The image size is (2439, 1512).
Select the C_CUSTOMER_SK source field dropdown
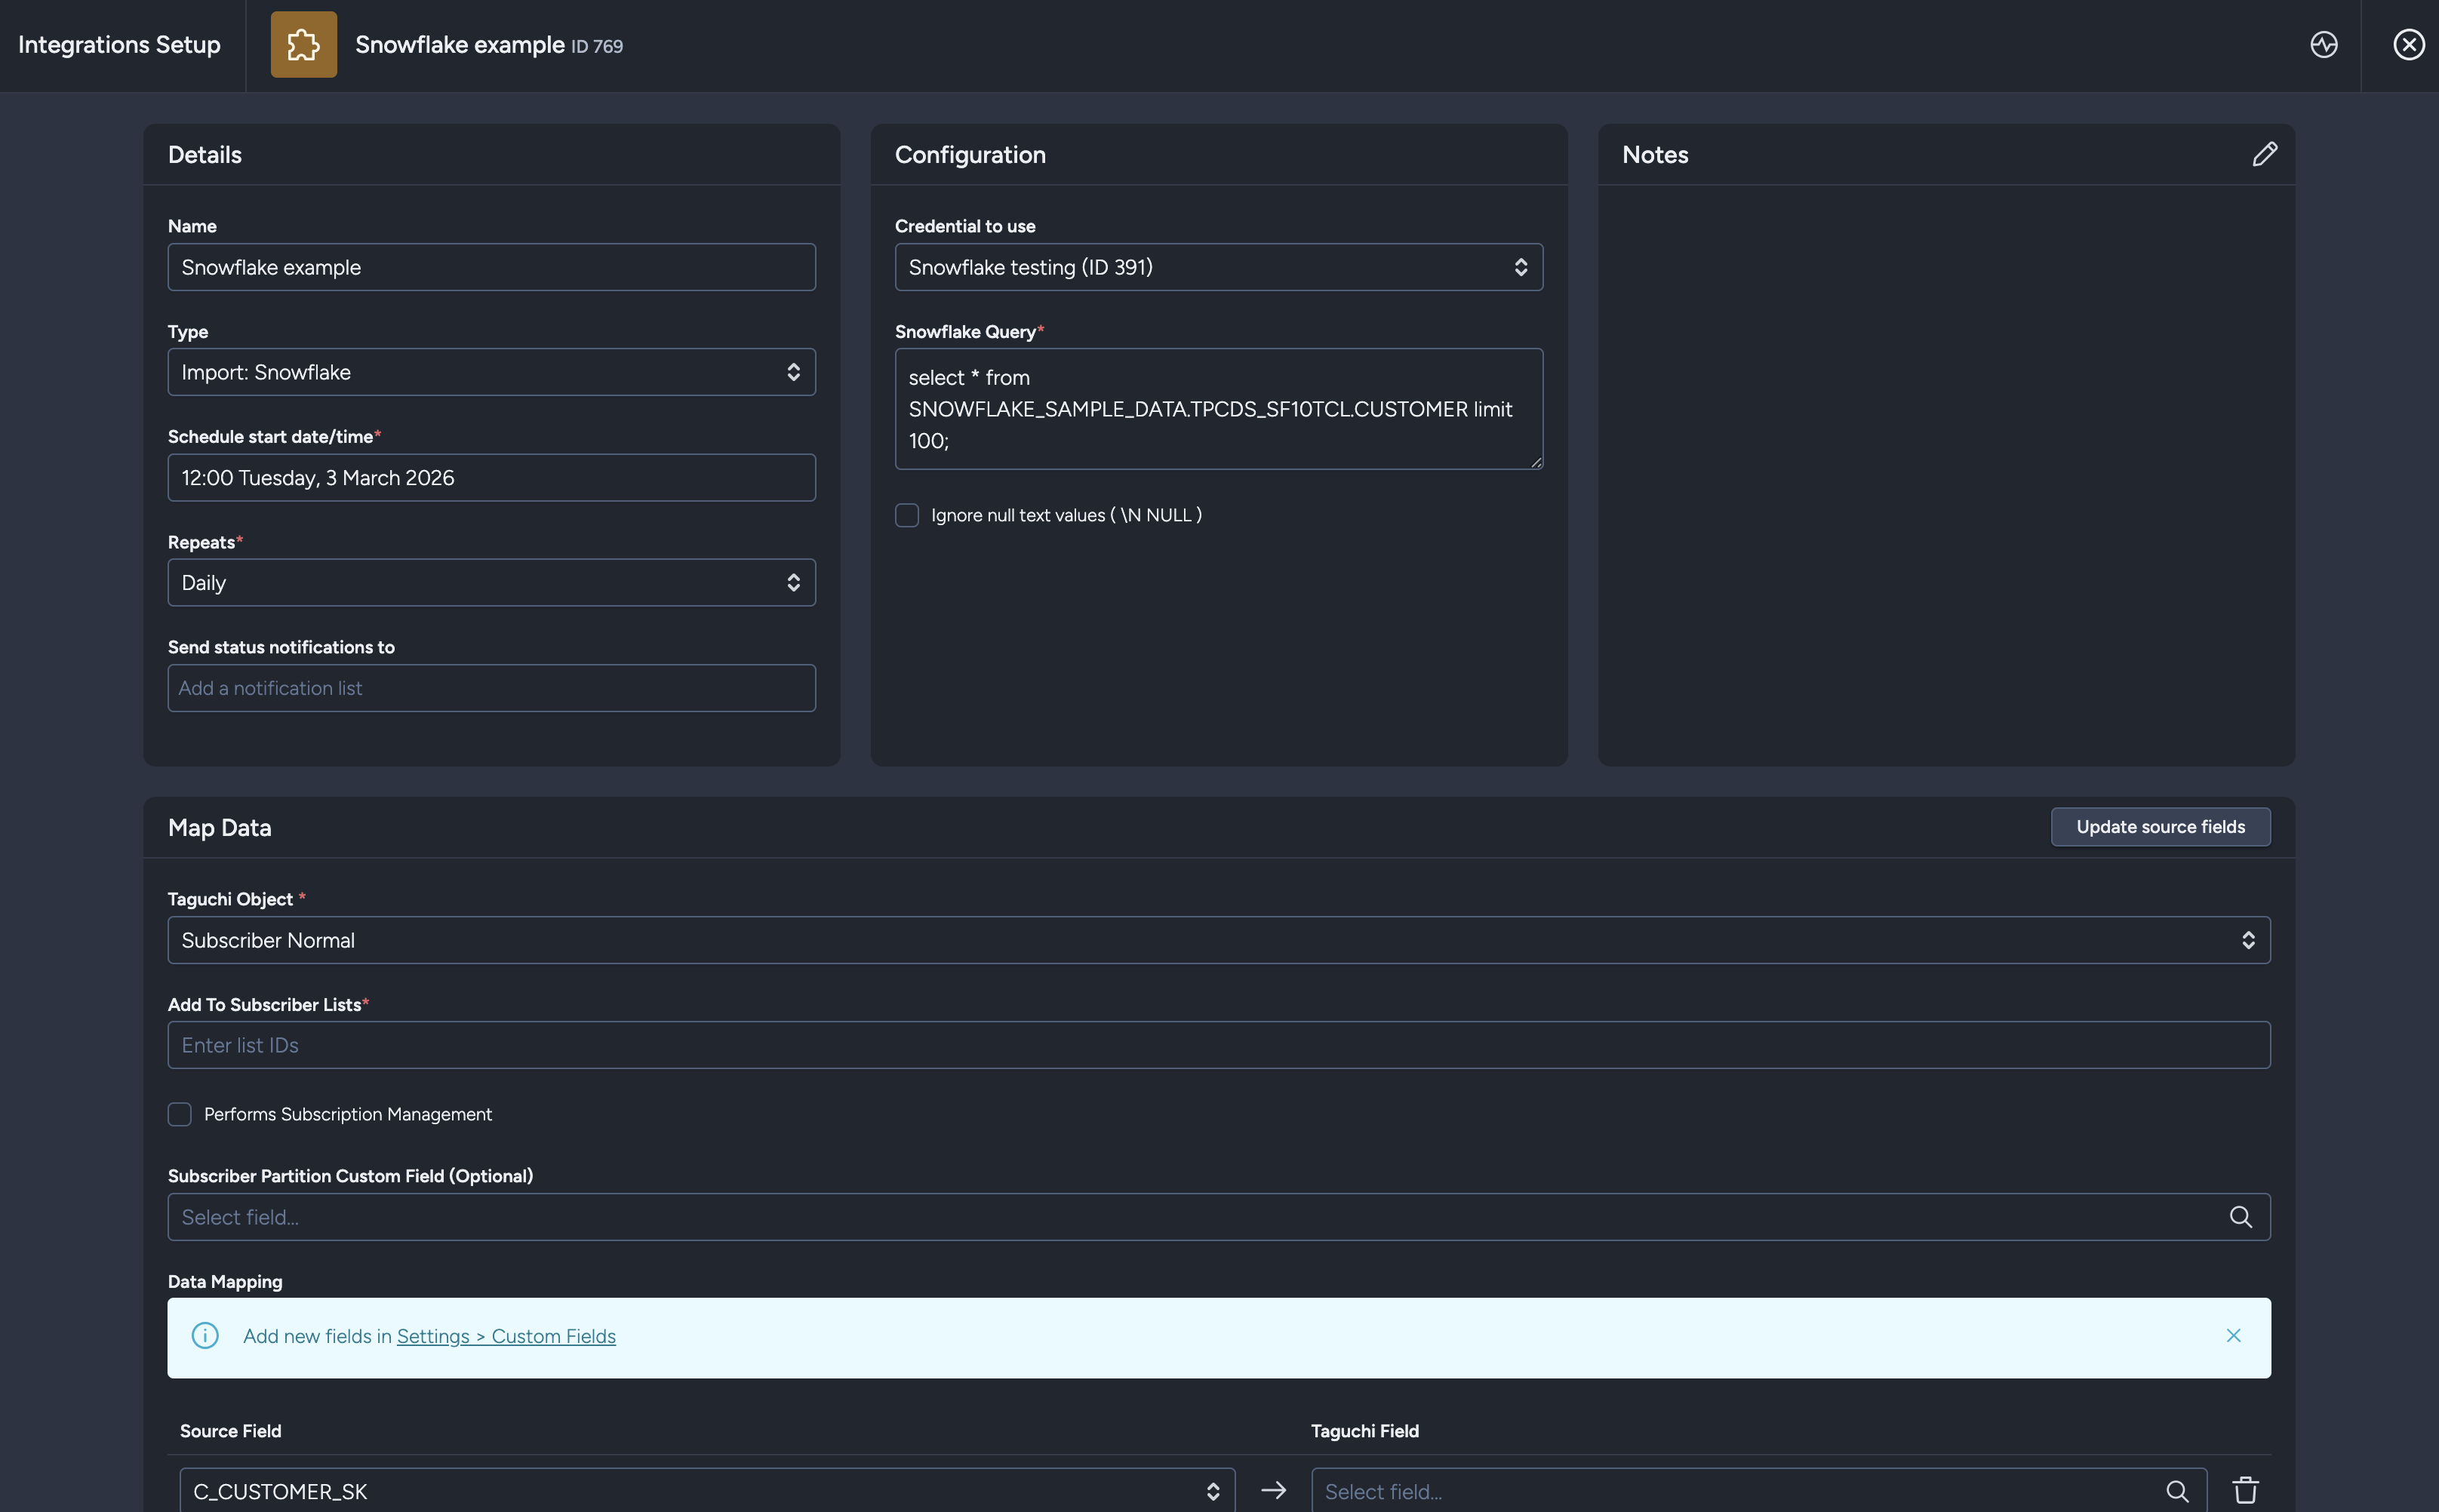point(706,1491)
